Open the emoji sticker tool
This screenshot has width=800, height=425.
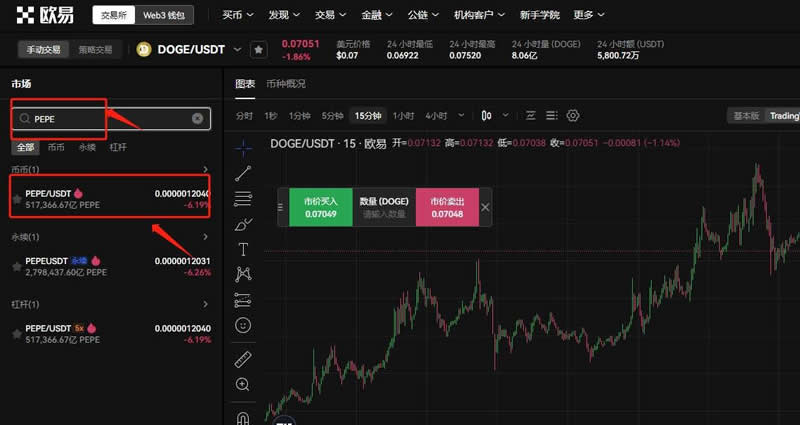click(x=243, y=325)
